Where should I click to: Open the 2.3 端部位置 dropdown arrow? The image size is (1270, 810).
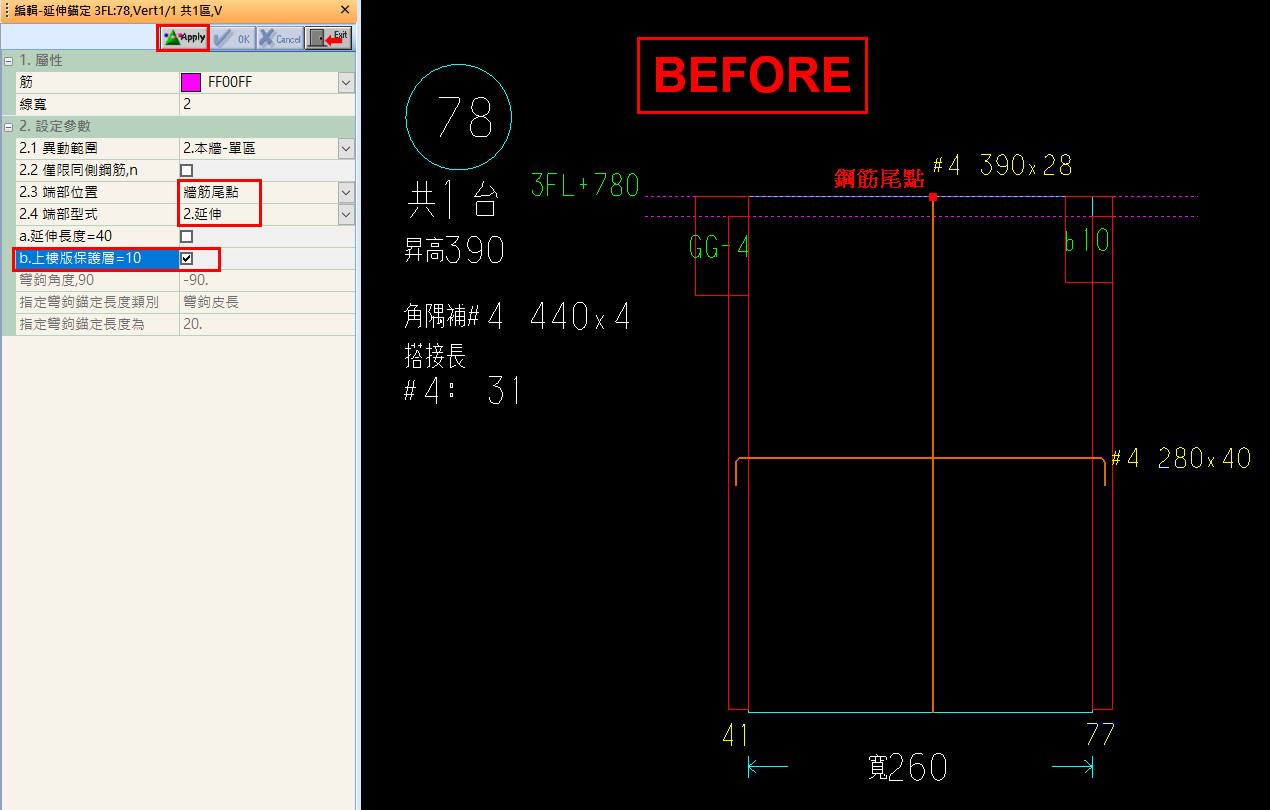pos(346,192)
